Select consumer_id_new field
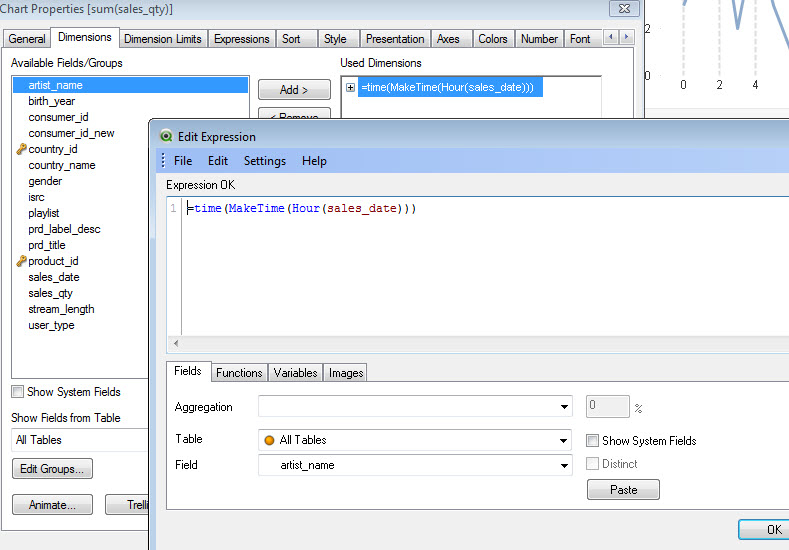The height and width of the screenshot is (550, 789). pos(71,133)
